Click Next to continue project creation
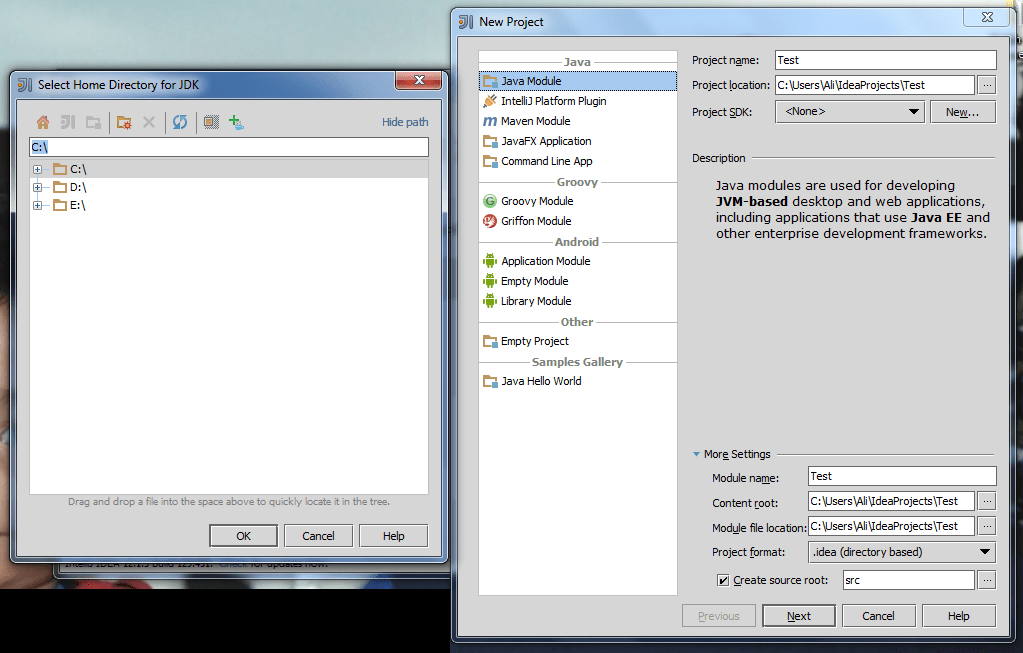This screenshot has height=653, width=1023. tap(798, 615)
